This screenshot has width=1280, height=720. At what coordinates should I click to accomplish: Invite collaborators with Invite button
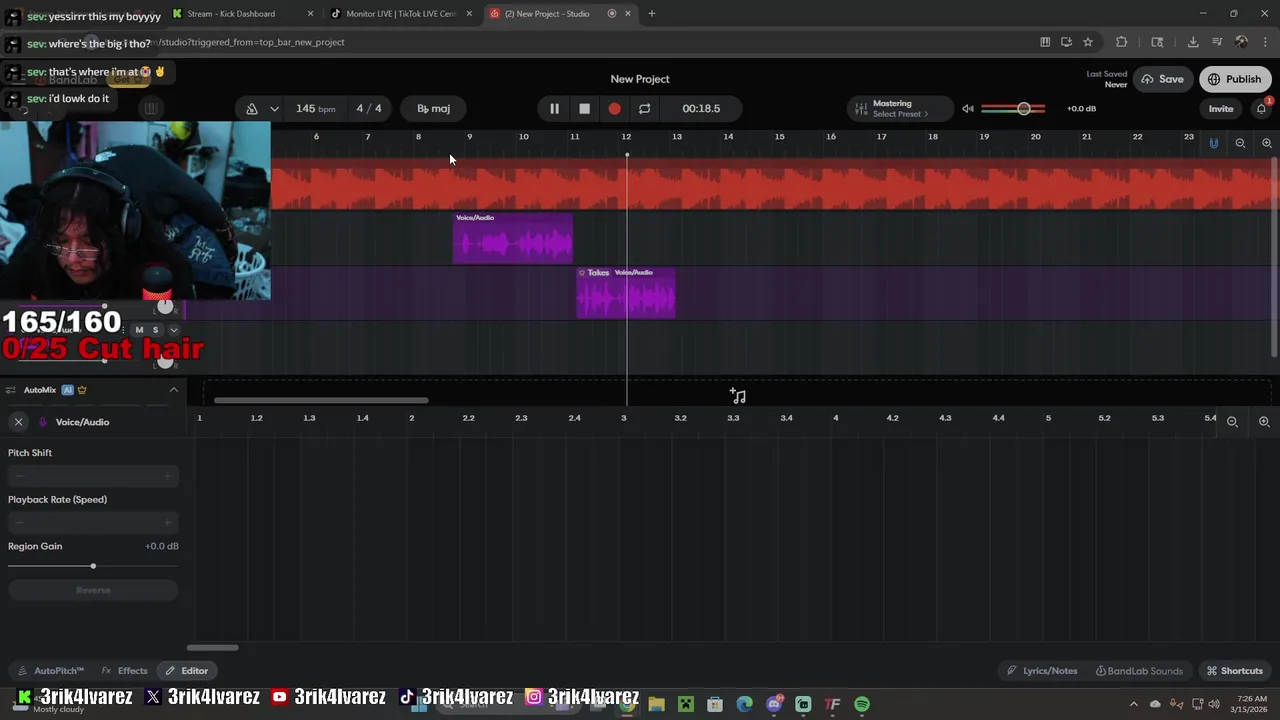click(1221, 108)
